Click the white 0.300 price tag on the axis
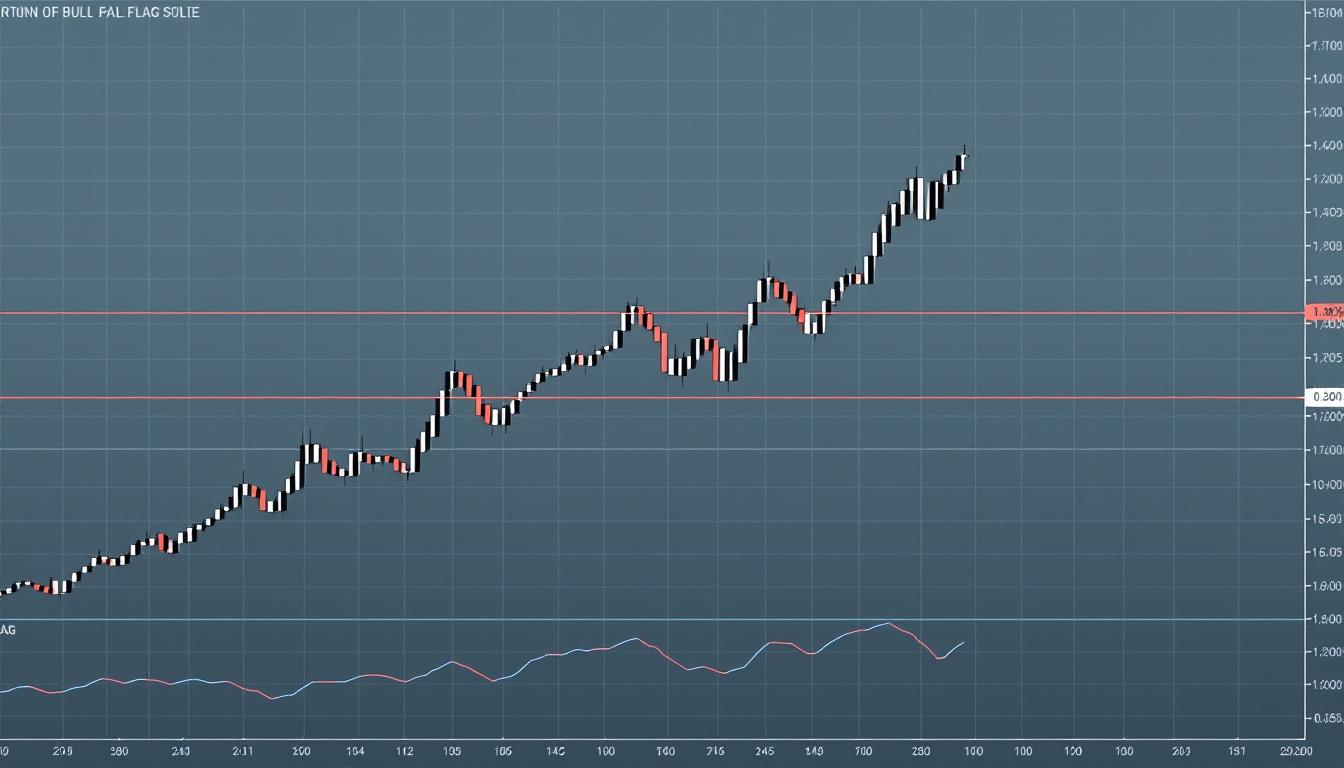The image size is (1344, 768). coord(1325,397)
